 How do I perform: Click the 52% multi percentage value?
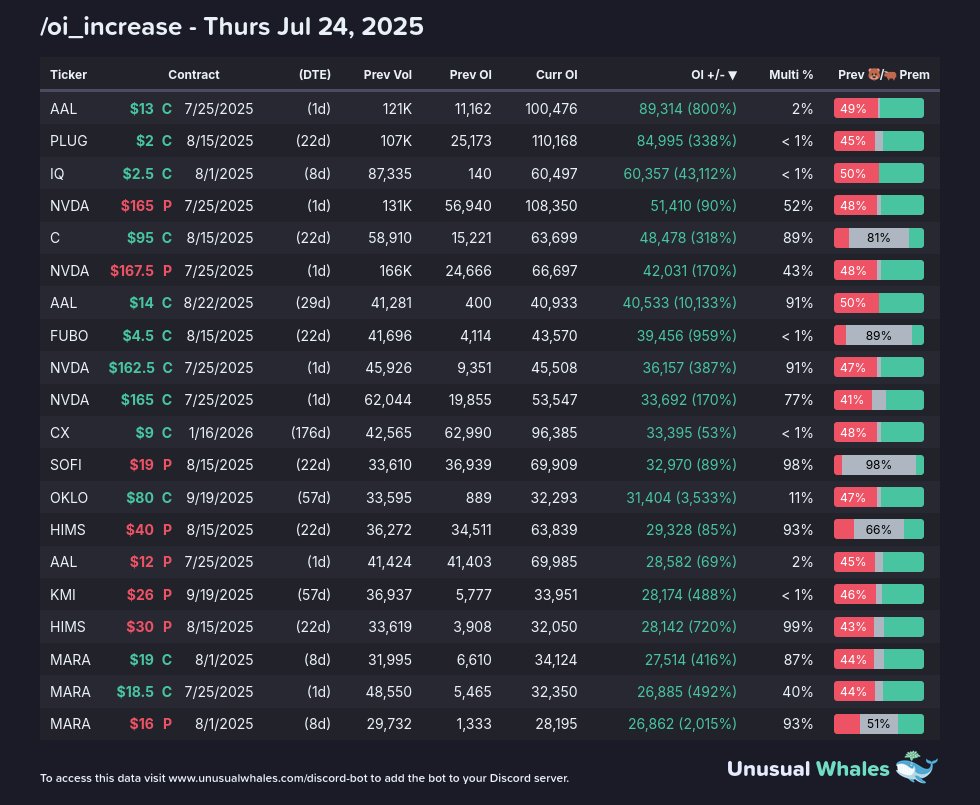pos(798,206)
